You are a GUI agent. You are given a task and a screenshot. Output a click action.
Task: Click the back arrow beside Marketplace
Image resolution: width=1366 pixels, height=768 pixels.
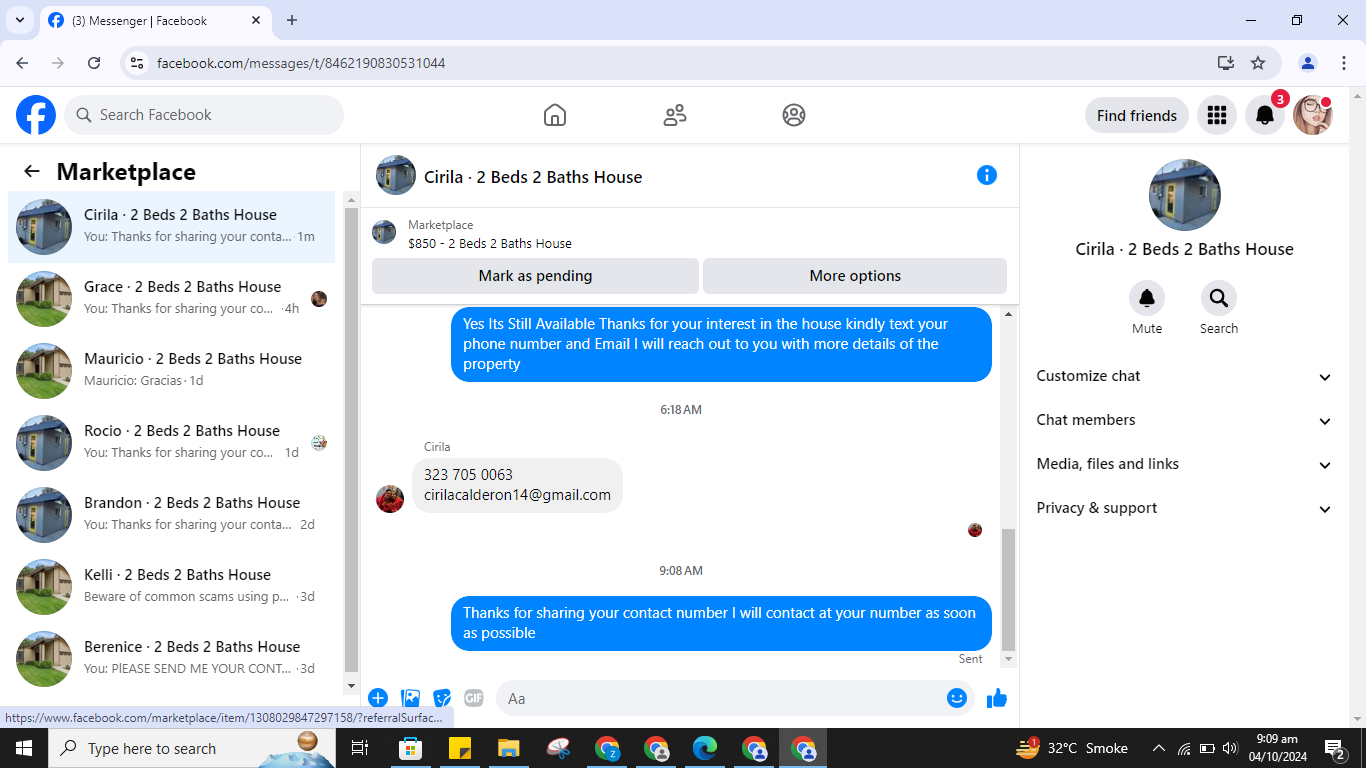pyautogui.click(x=32, y=171)
